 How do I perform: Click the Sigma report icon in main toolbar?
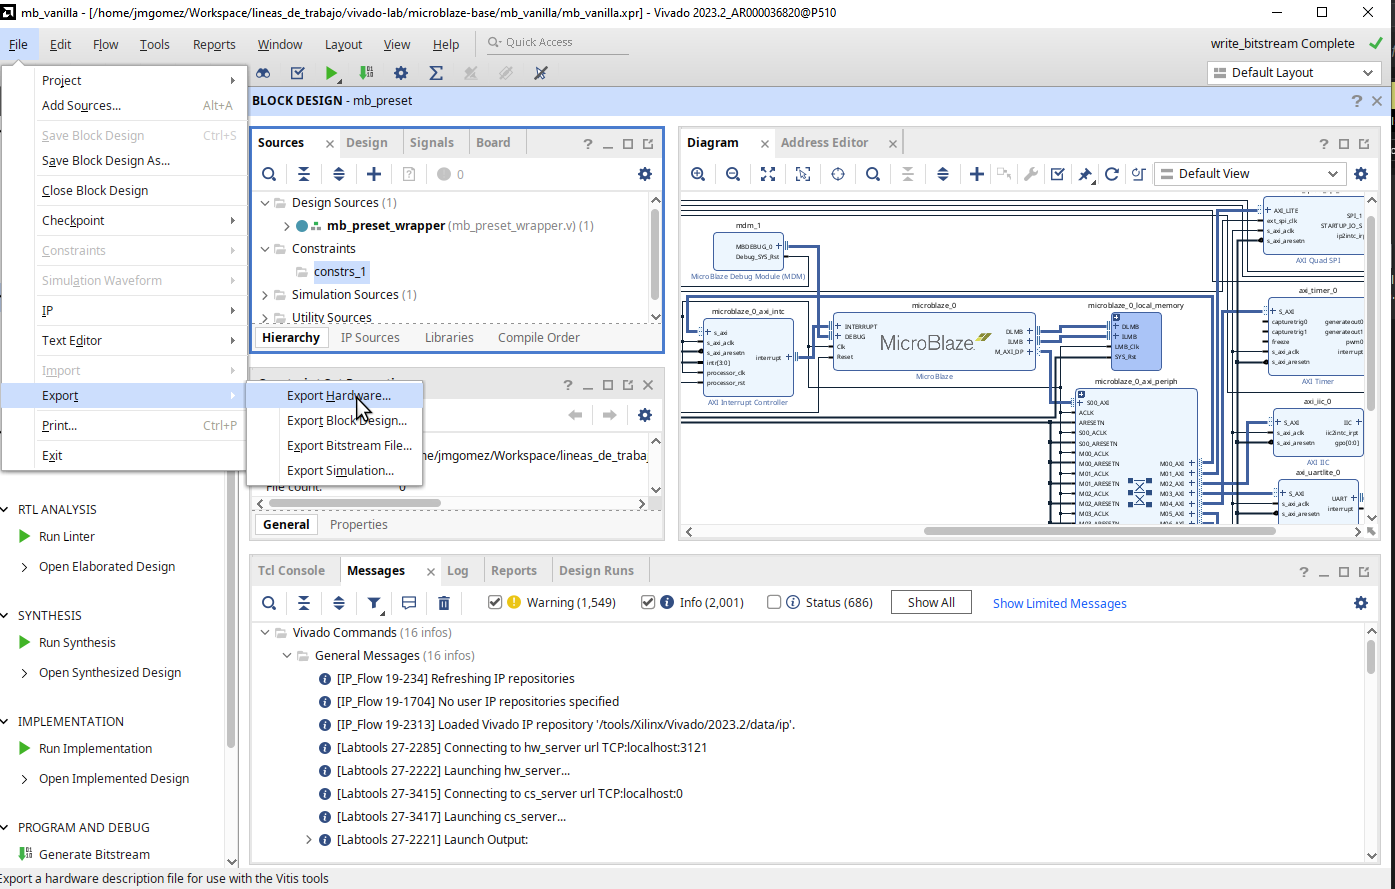coord(436,73)
